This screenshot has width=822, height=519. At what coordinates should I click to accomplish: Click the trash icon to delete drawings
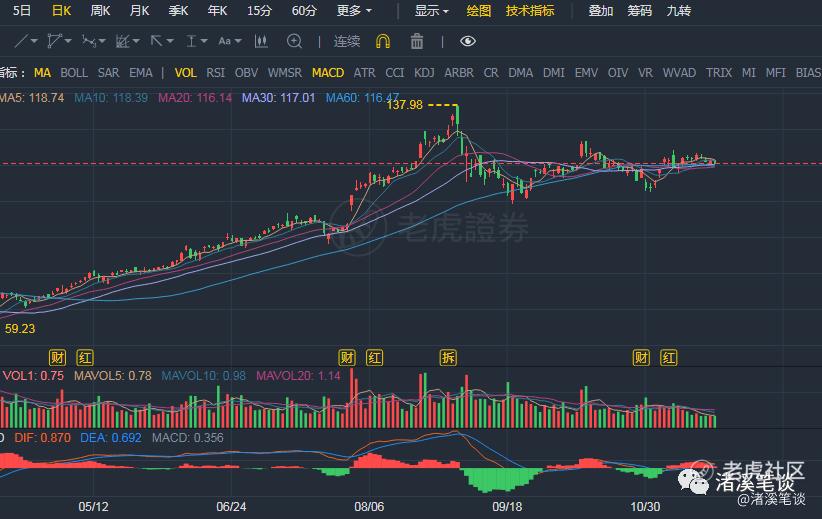[x=417, y=41]
